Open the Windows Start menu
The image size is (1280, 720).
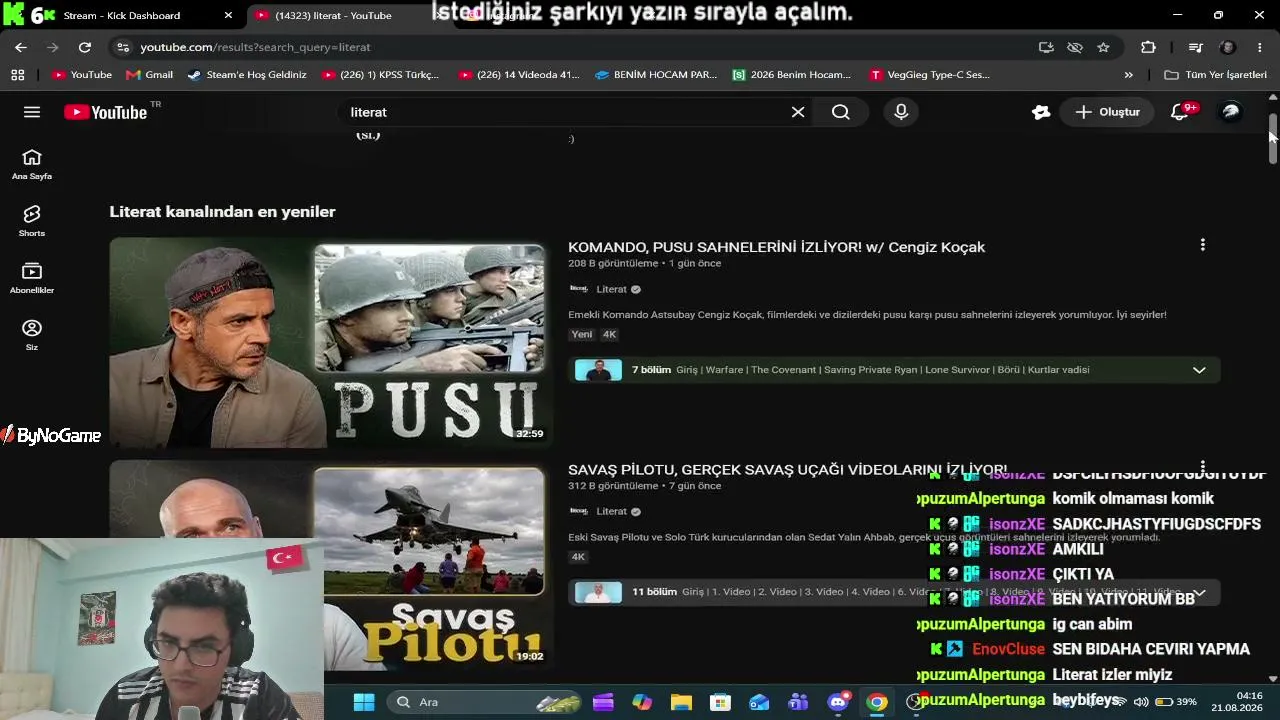coord(364,702)
